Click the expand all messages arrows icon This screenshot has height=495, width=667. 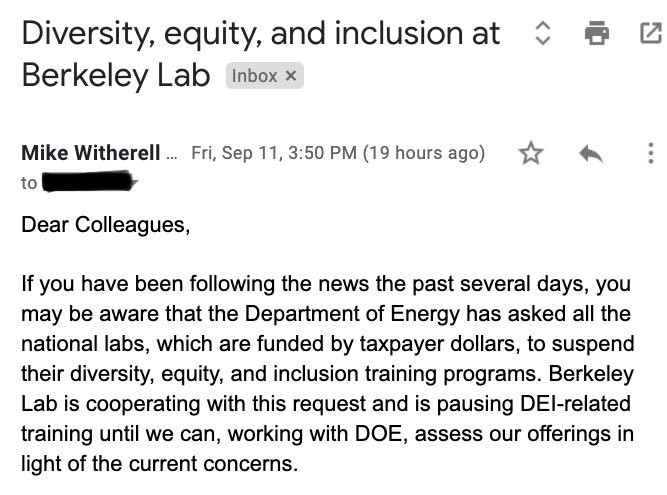(543, 33)
